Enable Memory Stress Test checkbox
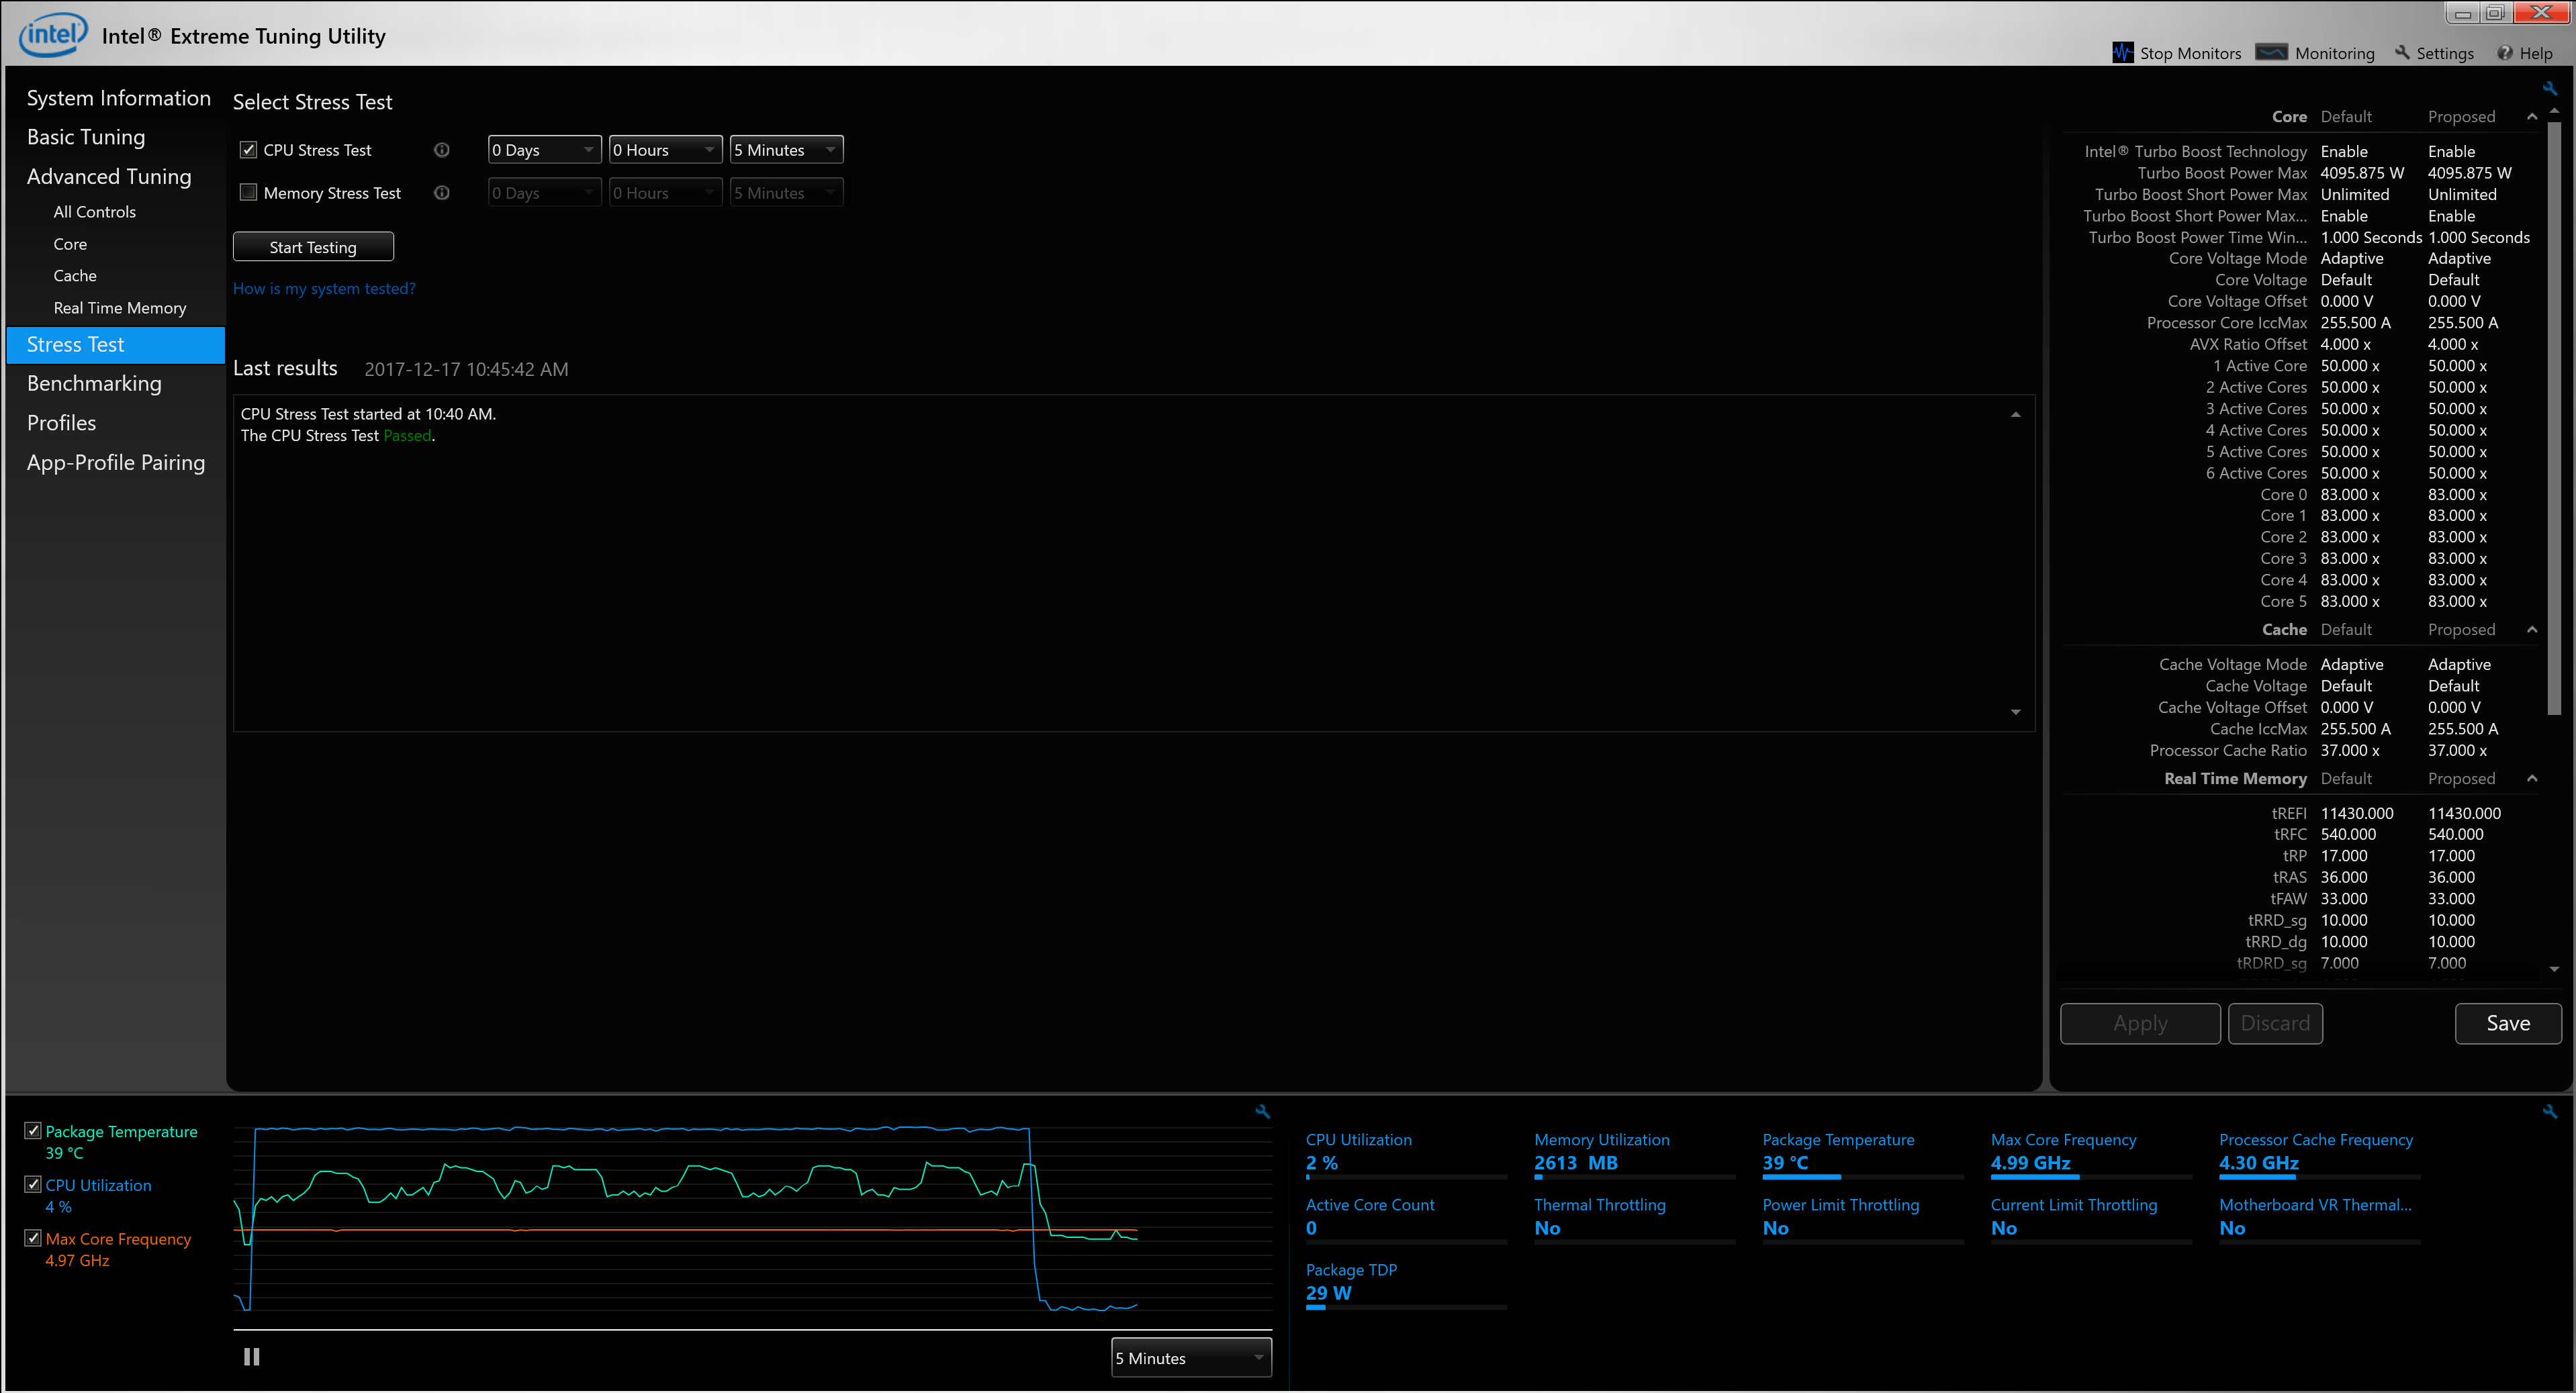The image size is (2576, 1393). point(249,192)
